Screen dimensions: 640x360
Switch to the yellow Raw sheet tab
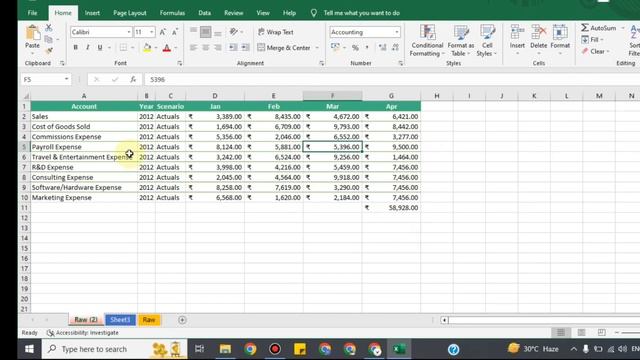coord(149,320)
